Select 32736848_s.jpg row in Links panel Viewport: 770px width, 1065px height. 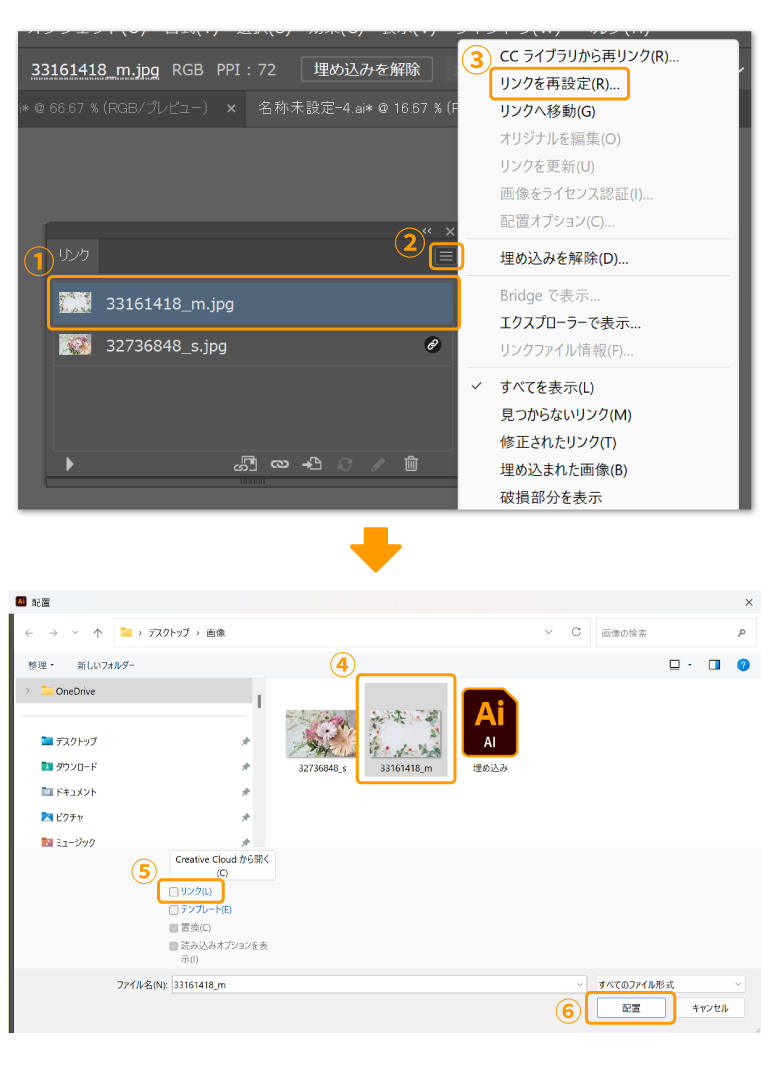(x=252, y=346)
